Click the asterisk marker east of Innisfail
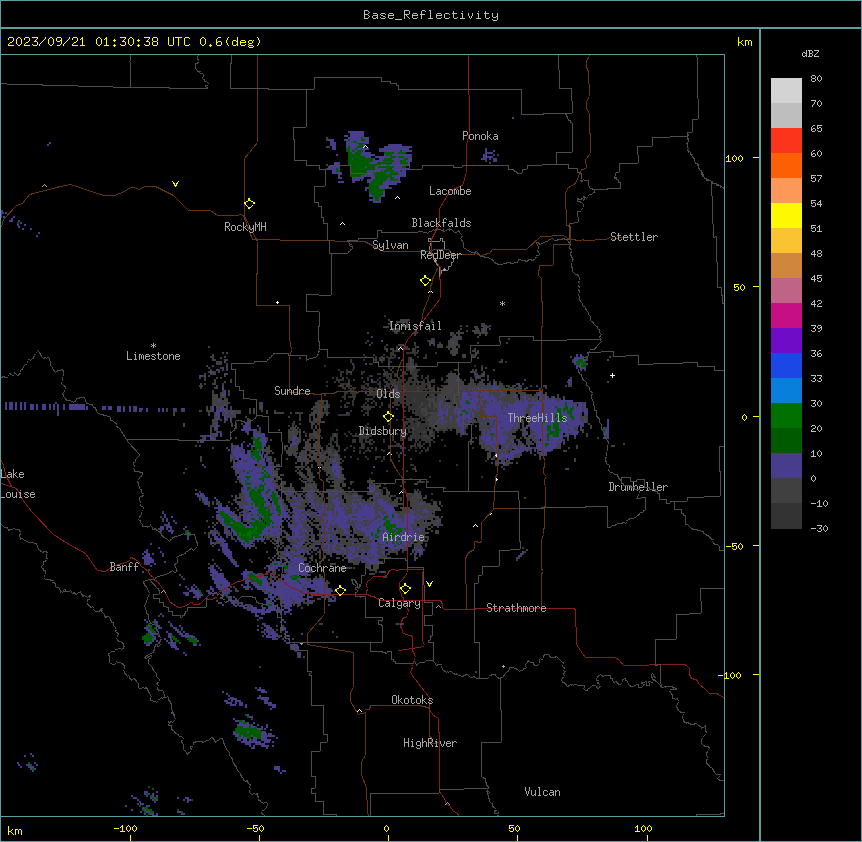The width and height of the screenshot is (862, 842). click(502, 303)
